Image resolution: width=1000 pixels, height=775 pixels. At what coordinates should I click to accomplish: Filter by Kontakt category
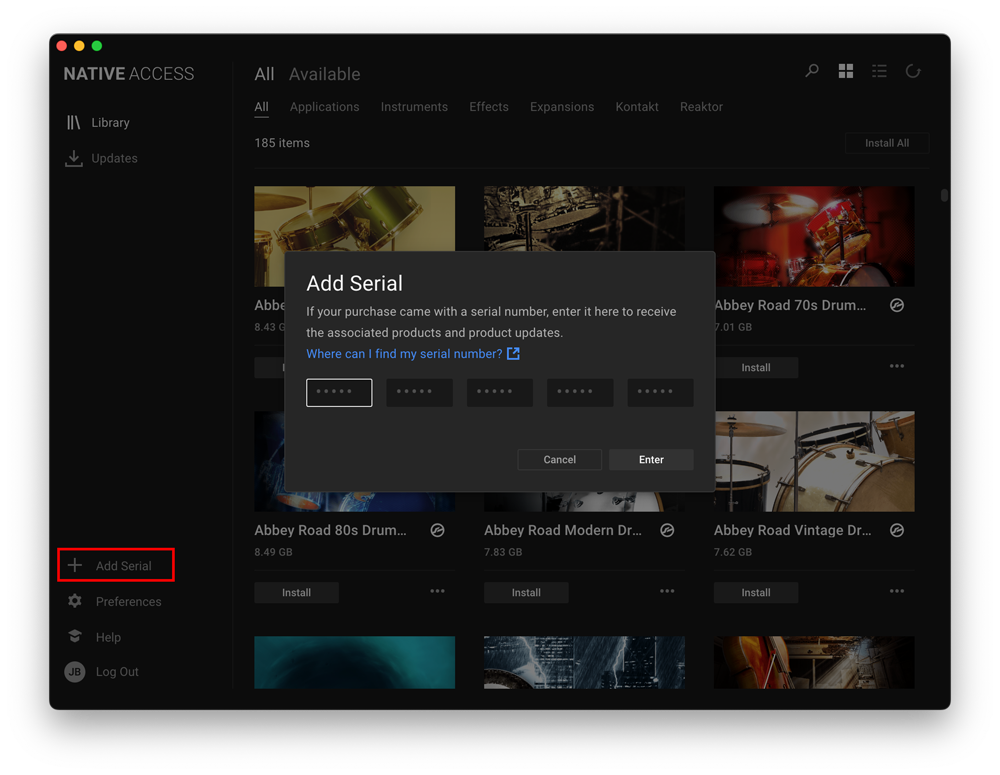point(637,107)
